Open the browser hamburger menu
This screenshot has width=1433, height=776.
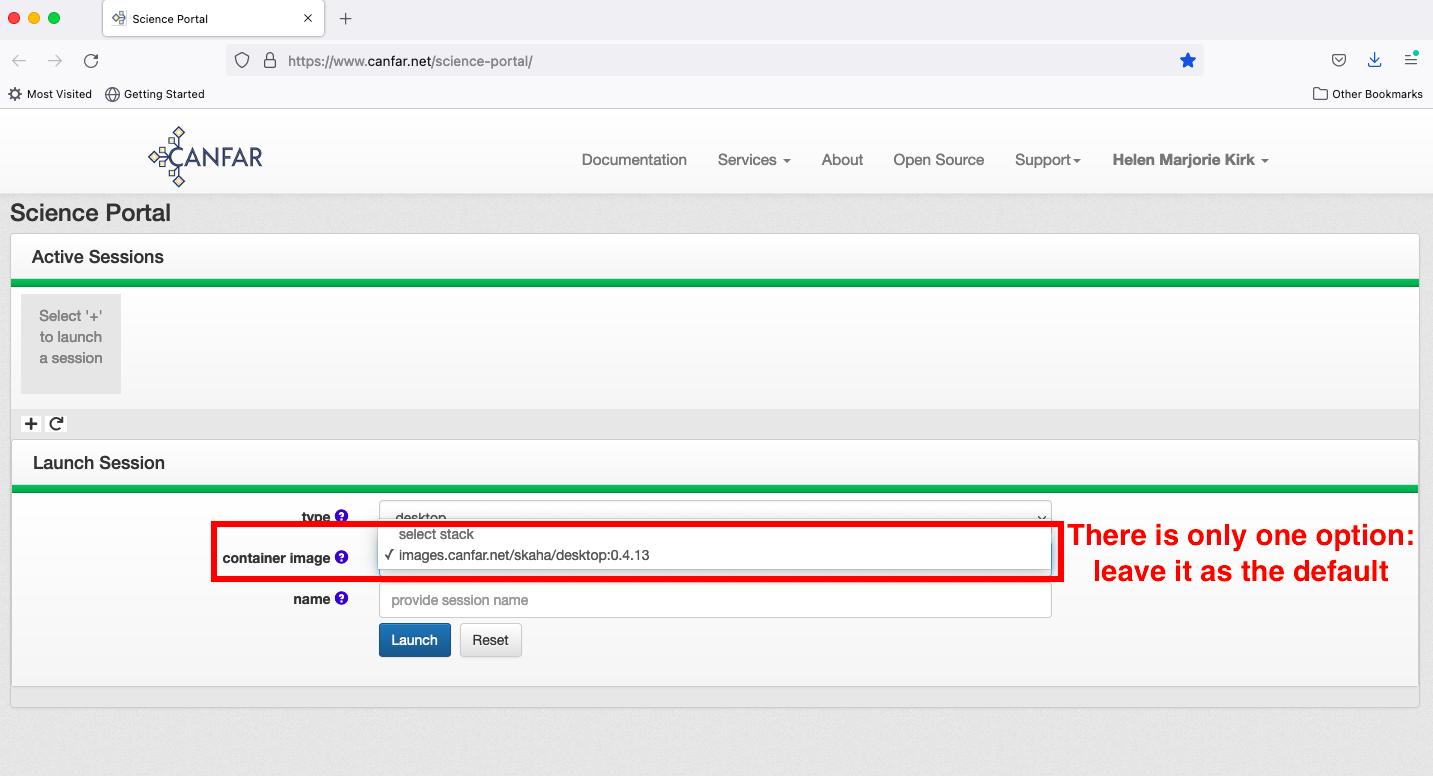pyautogui.click(x=1411, y=60)
